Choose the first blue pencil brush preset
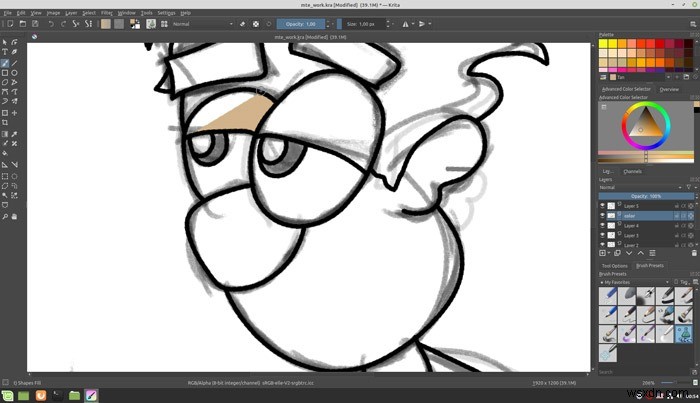Screen dimensions: 700x403 (x=608, y=295)
